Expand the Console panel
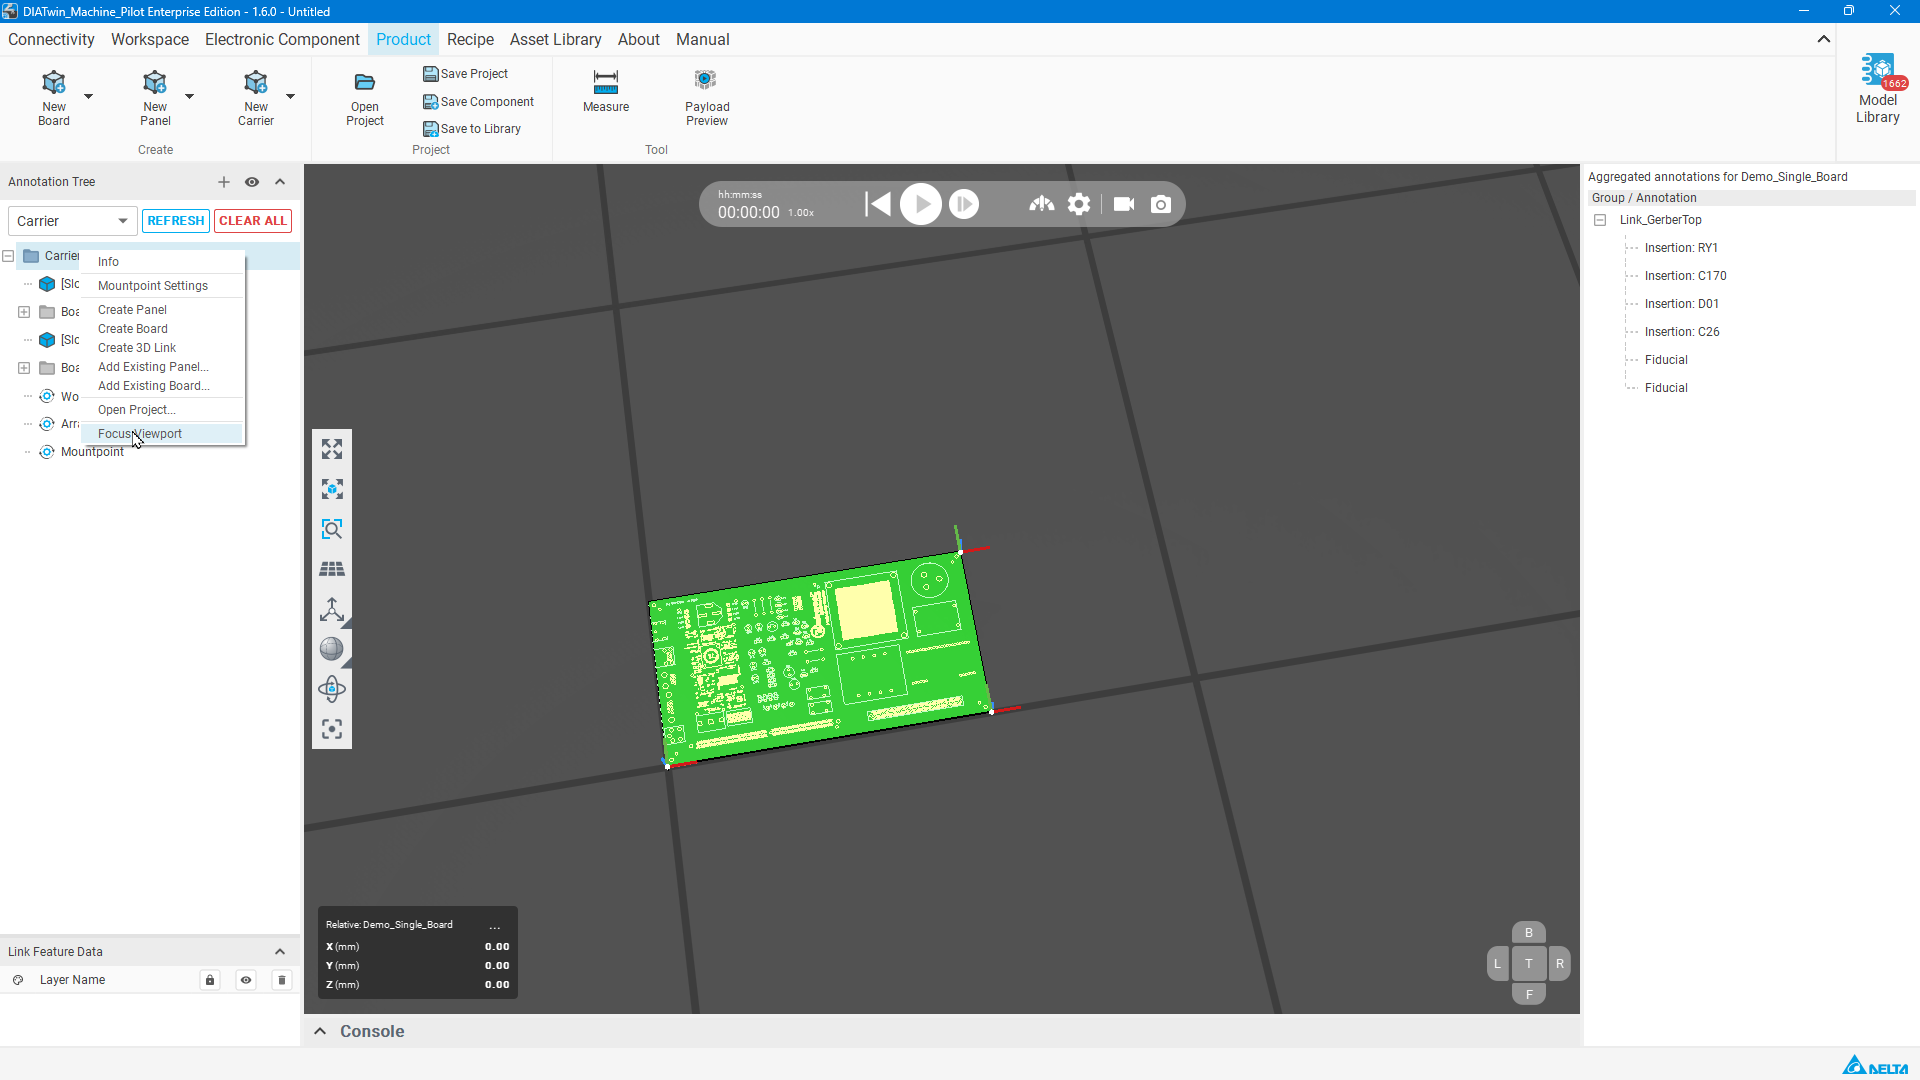Screen dimensions: 1920x1080 pos(320,1031)
